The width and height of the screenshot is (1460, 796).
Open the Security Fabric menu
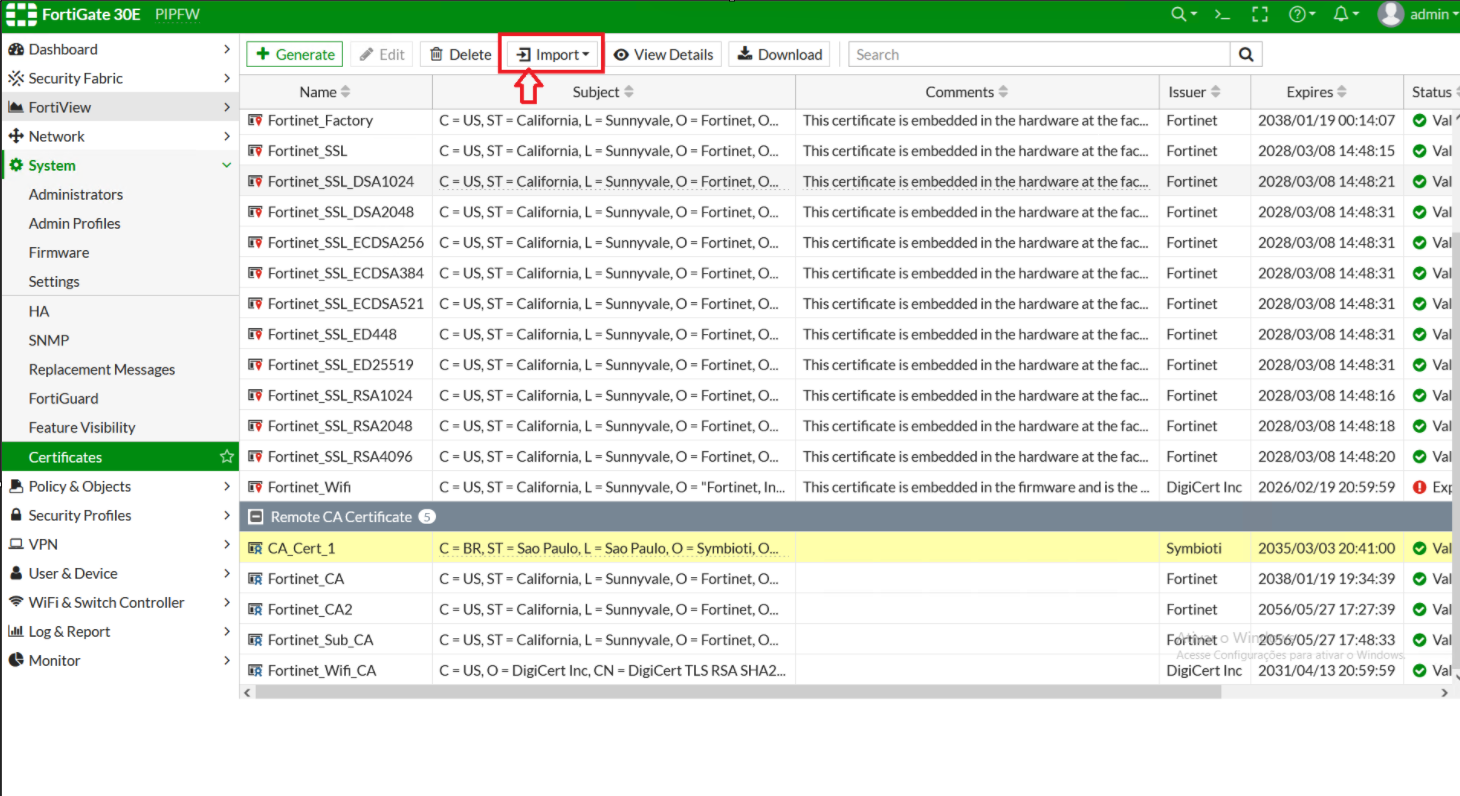[120, 78]
